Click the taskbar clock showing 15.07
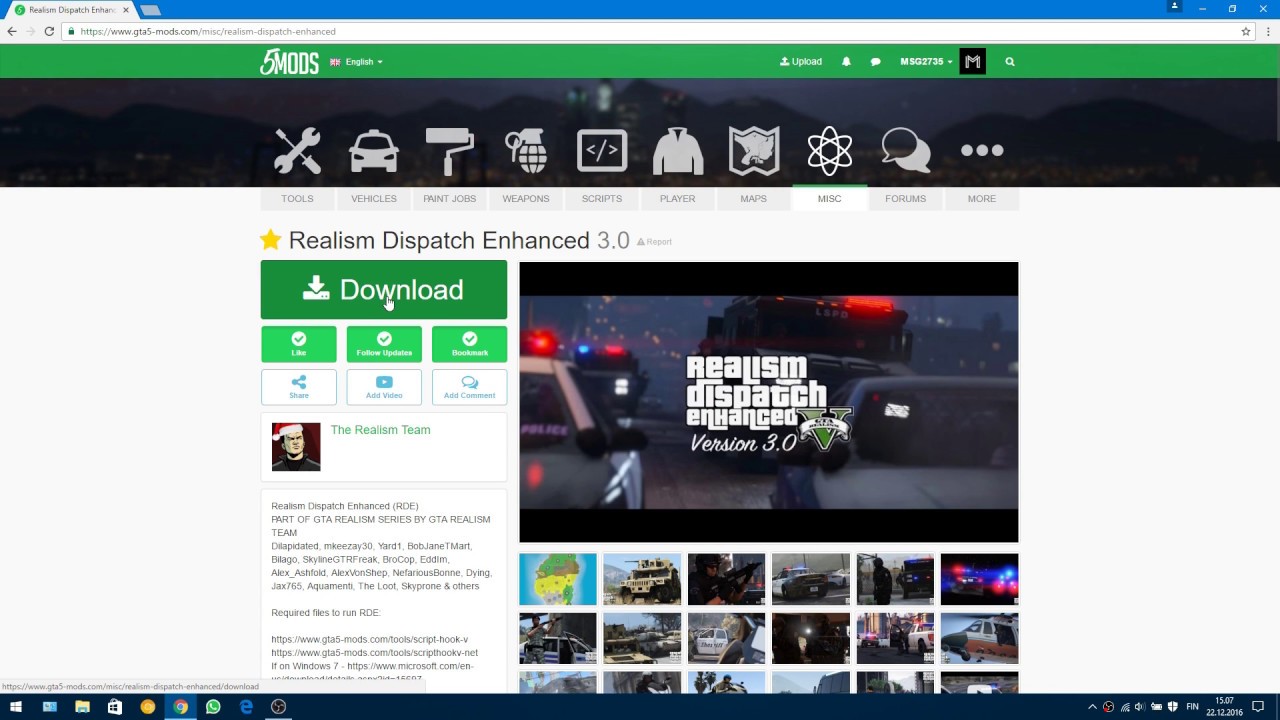The height and width of the screenshot is (720, 1280). (x=1225, y=707)
